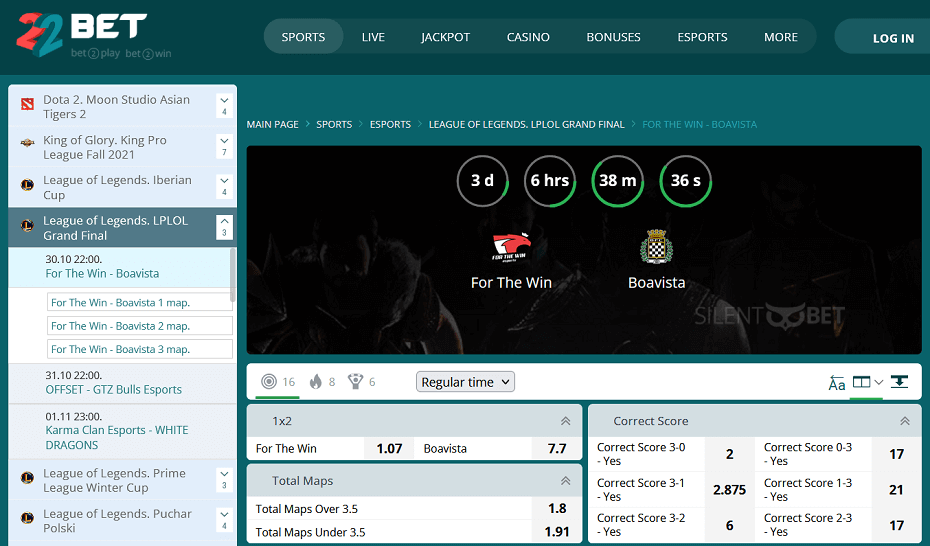This screenshot has height=546, width=930.
Task: Expand Puchar Polski matches
Action: click(x=224, y=519)
